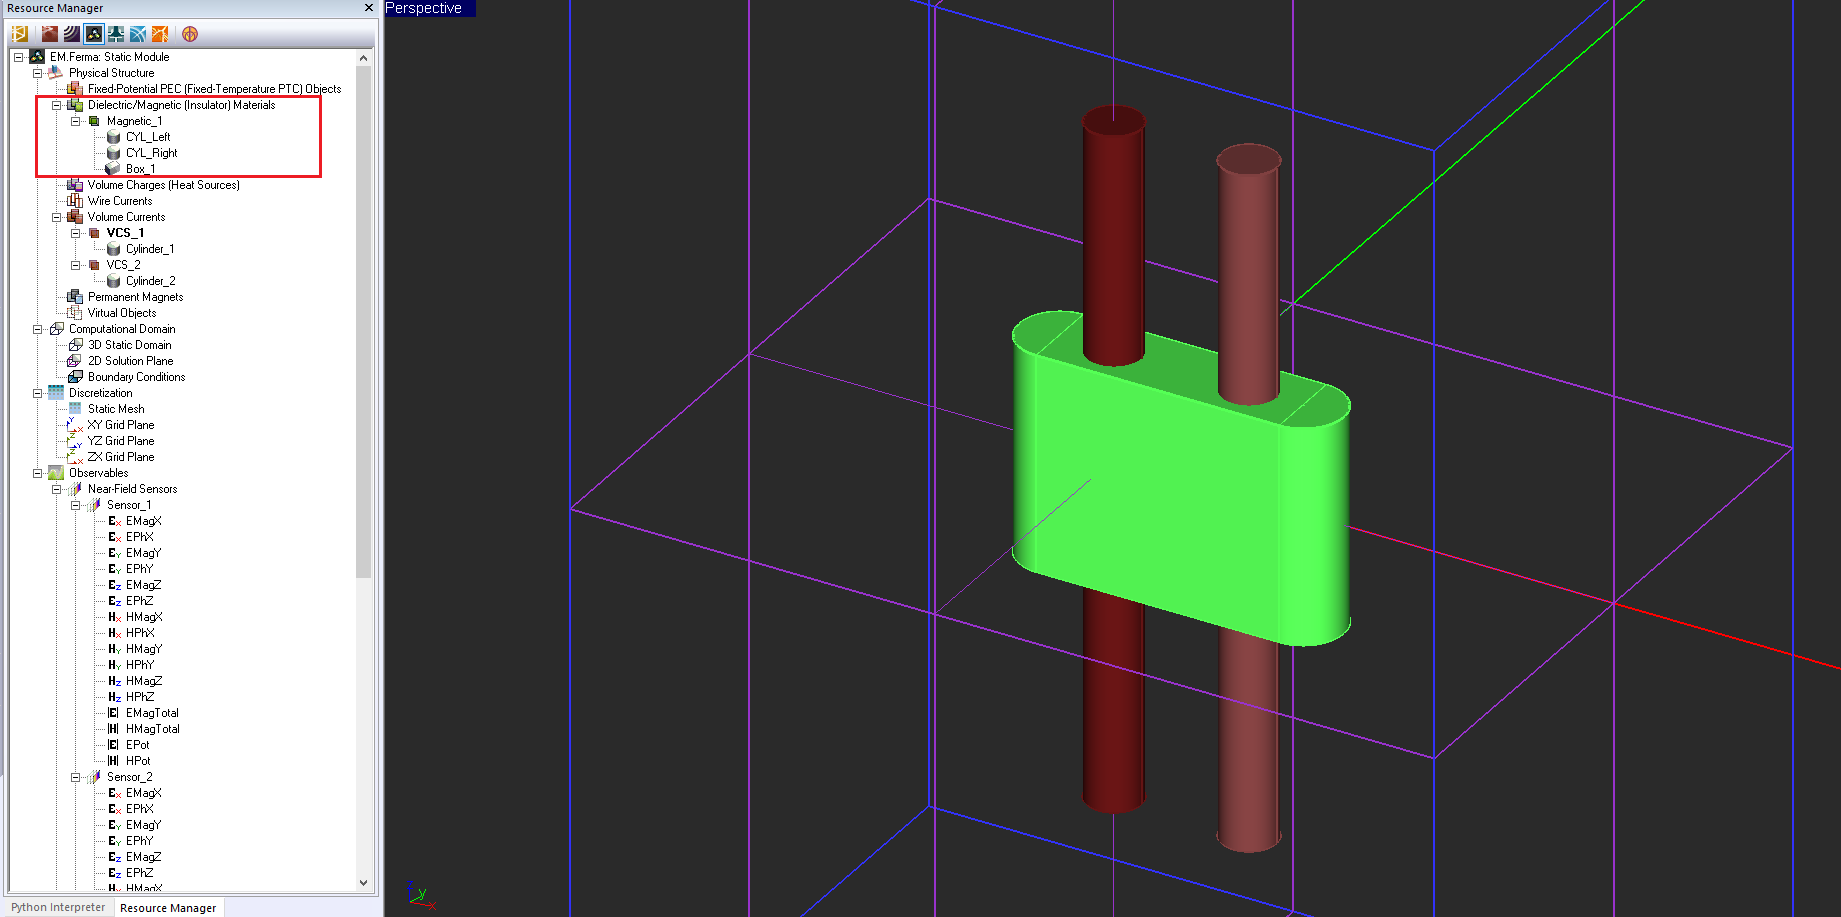The image size is (1841, 917).
Task: Click the dark red module toolbar icon
Action: click(x=49, y=34)
